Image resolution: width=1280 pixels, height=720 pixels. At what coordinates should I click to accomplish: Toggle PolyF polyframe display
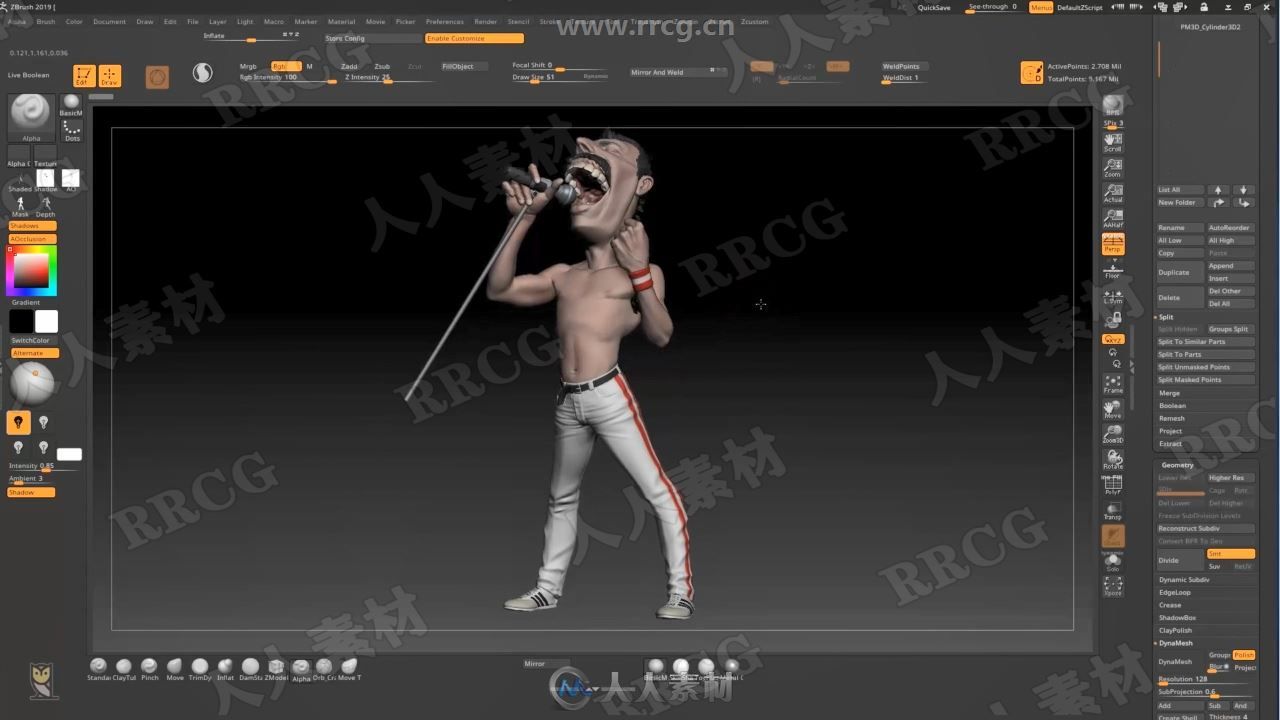pyautogui.click(x=1113, y=487)
